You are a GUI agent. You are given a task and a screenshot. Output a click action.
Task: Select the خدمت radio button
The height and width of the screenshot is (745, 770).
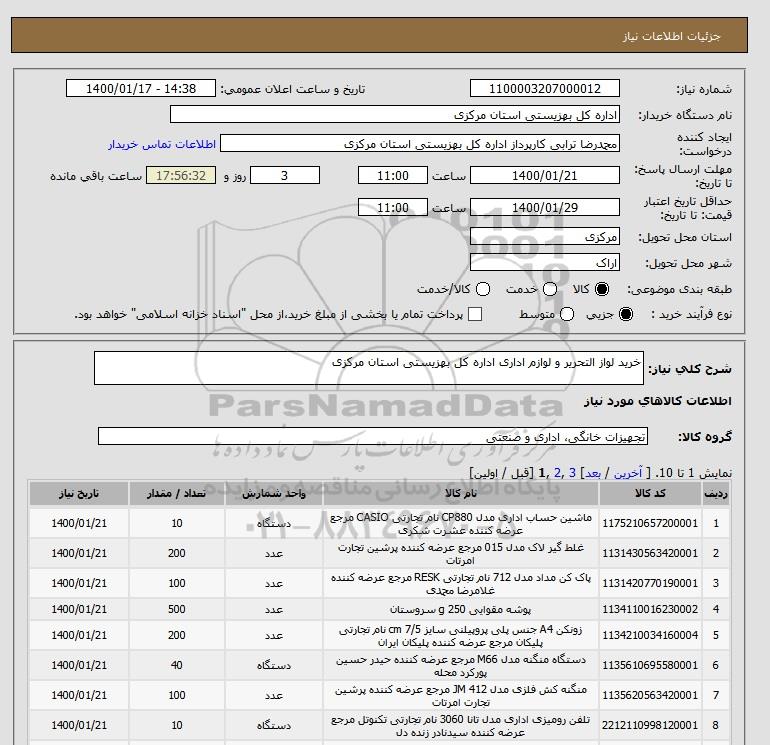[x=550, y=289]
